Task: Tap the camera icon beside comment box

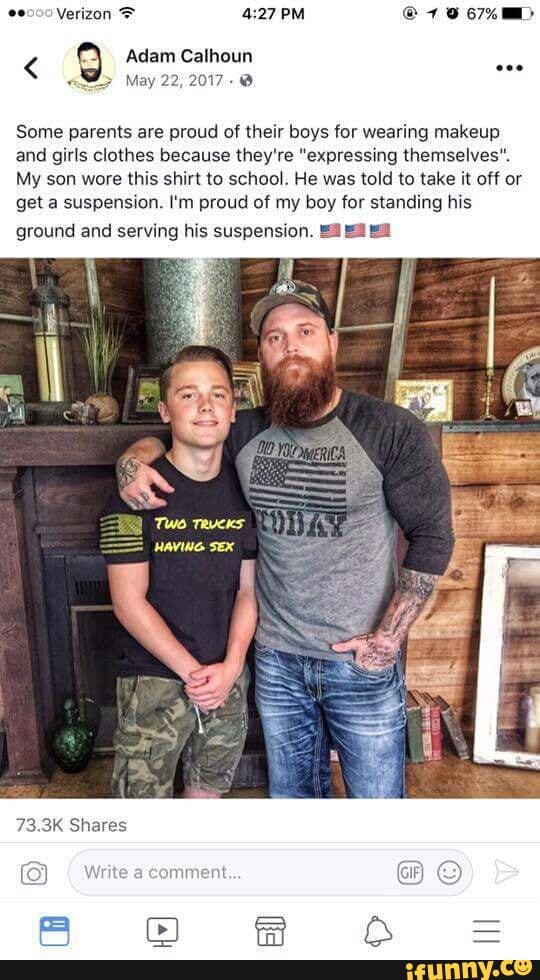Action: point(34,872)
